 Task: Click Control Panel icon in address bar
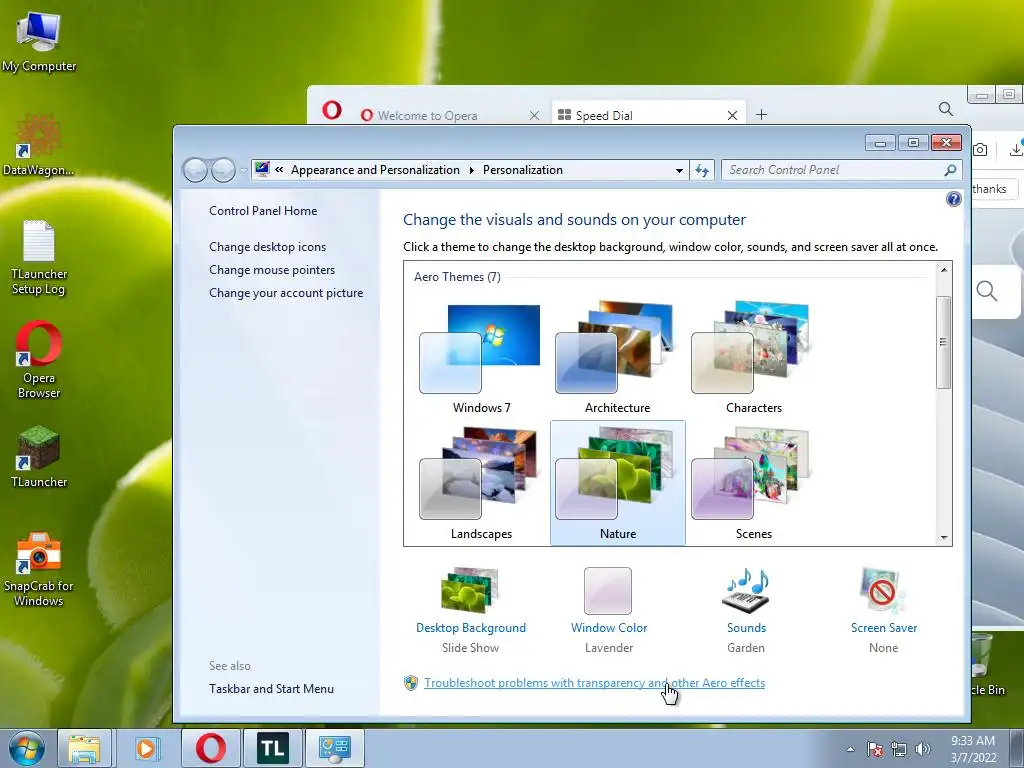[262, 169]
